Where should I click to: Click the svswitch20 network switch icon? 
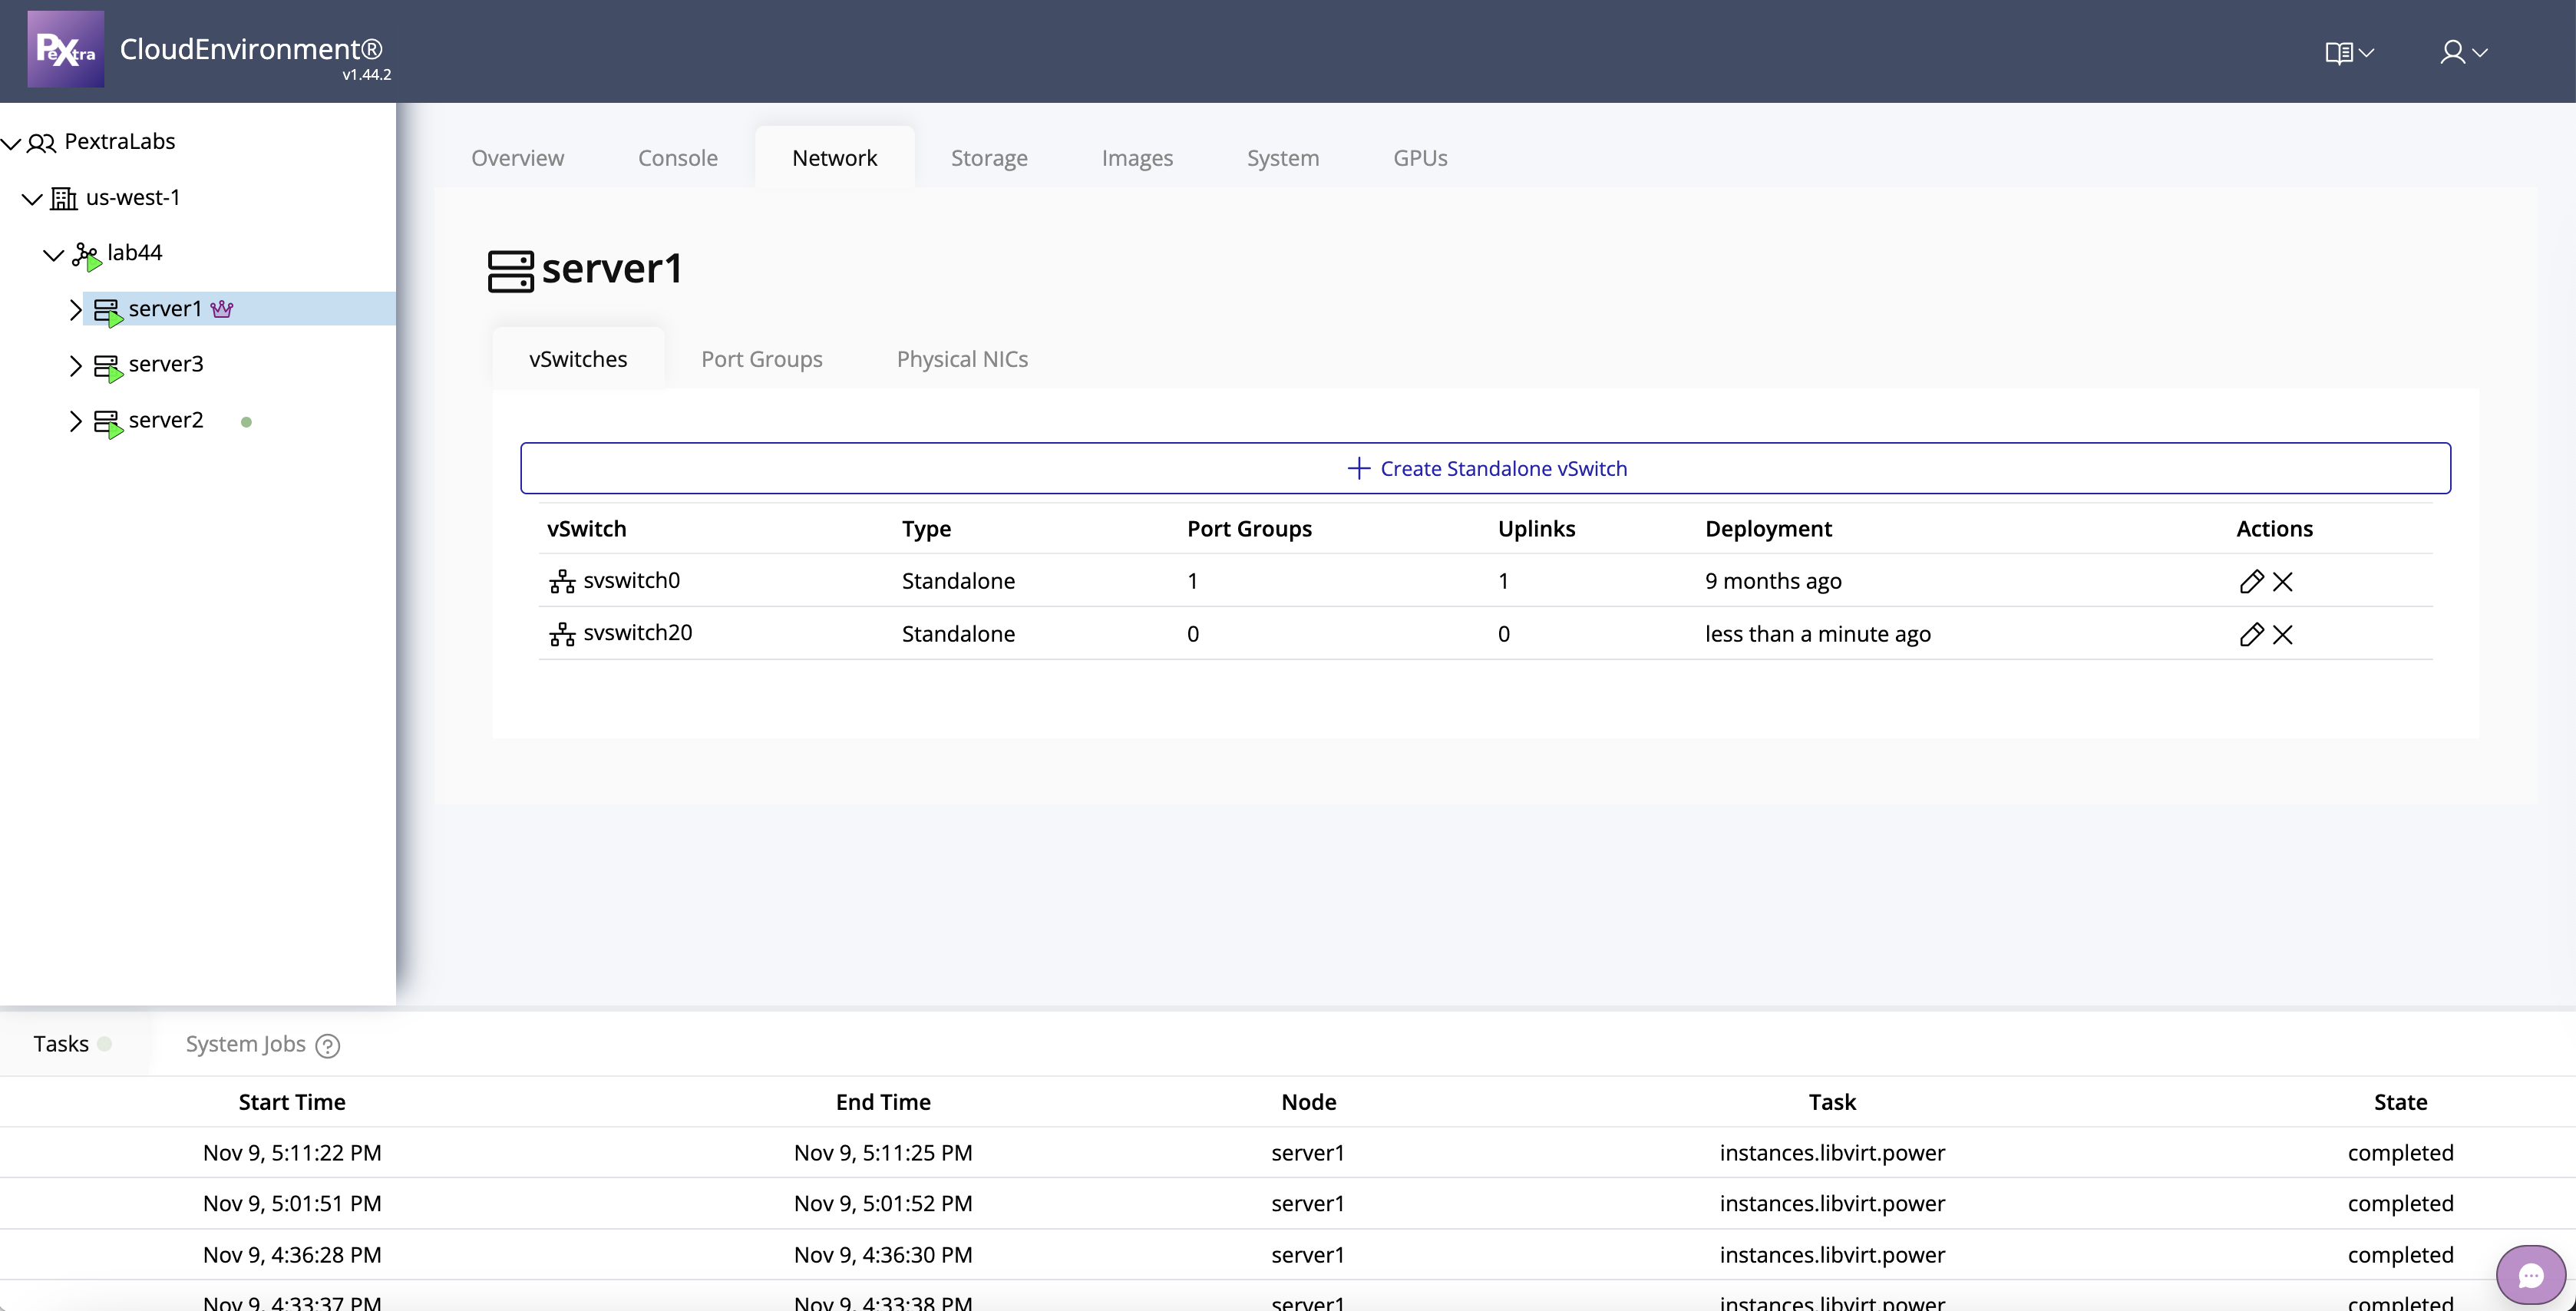[x=562, y=634]
